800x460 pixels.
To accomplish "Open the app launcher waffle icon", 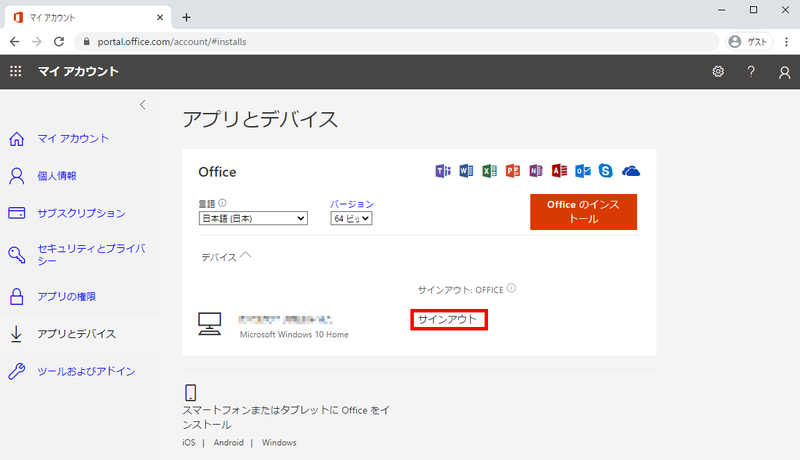I will (x=16, y=71).
